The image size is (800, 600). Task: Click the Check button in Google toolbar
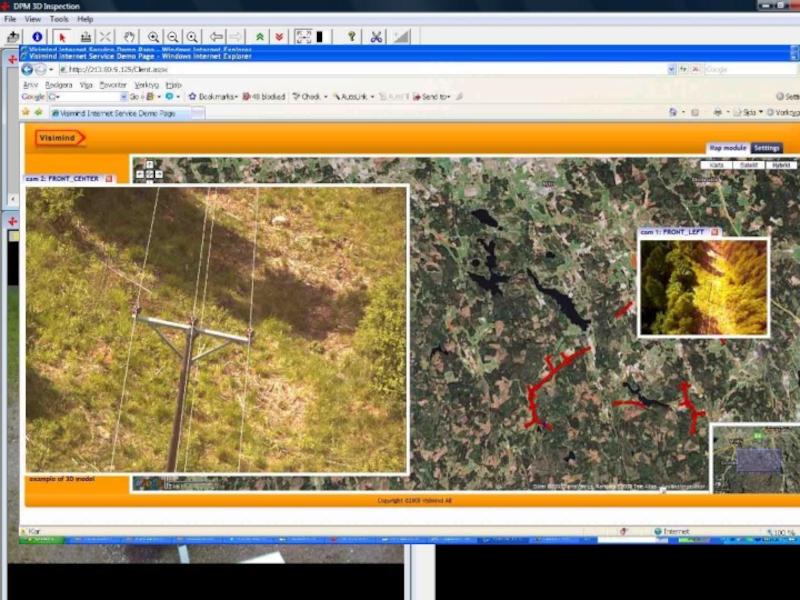(310, 96)
